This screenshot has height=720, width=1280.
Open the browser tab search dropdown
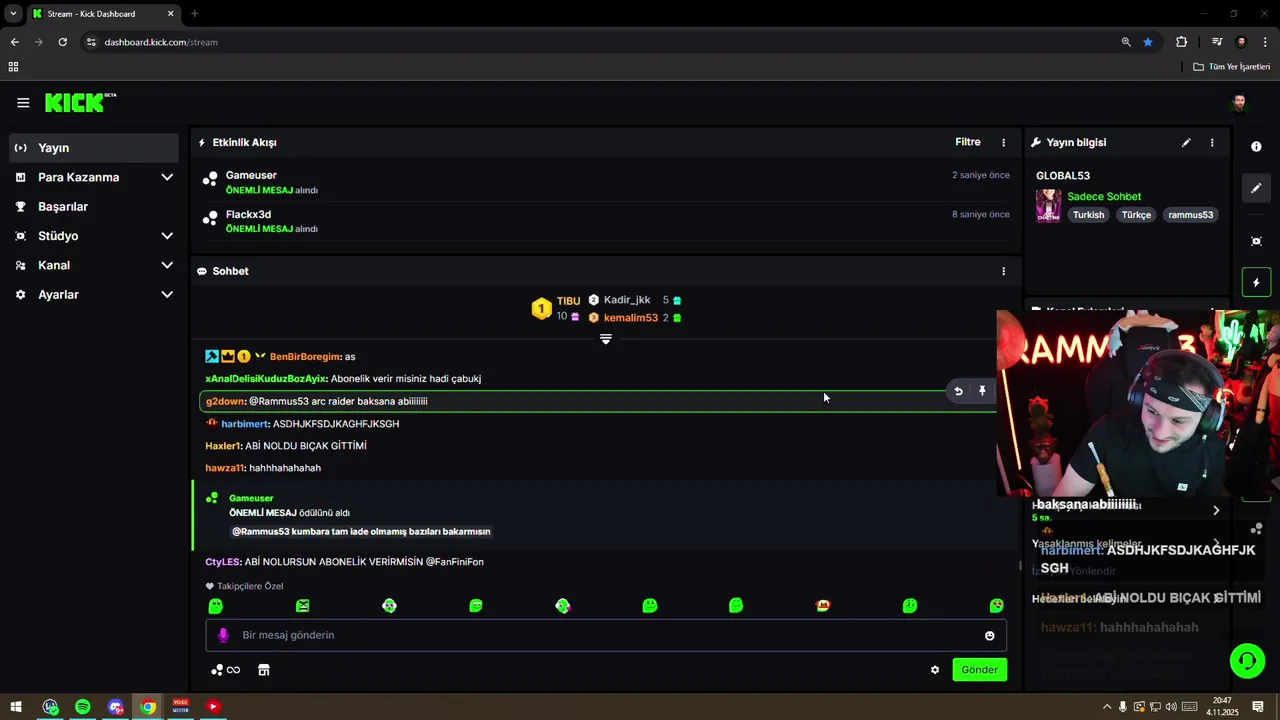click(x=13, y=14)
